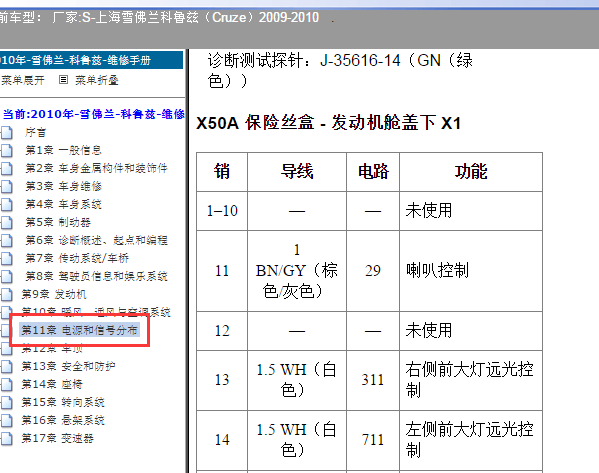The width and height of the screenshot is (599, 473).
Task: Click circuit number 29 cell
Action: 373,271
